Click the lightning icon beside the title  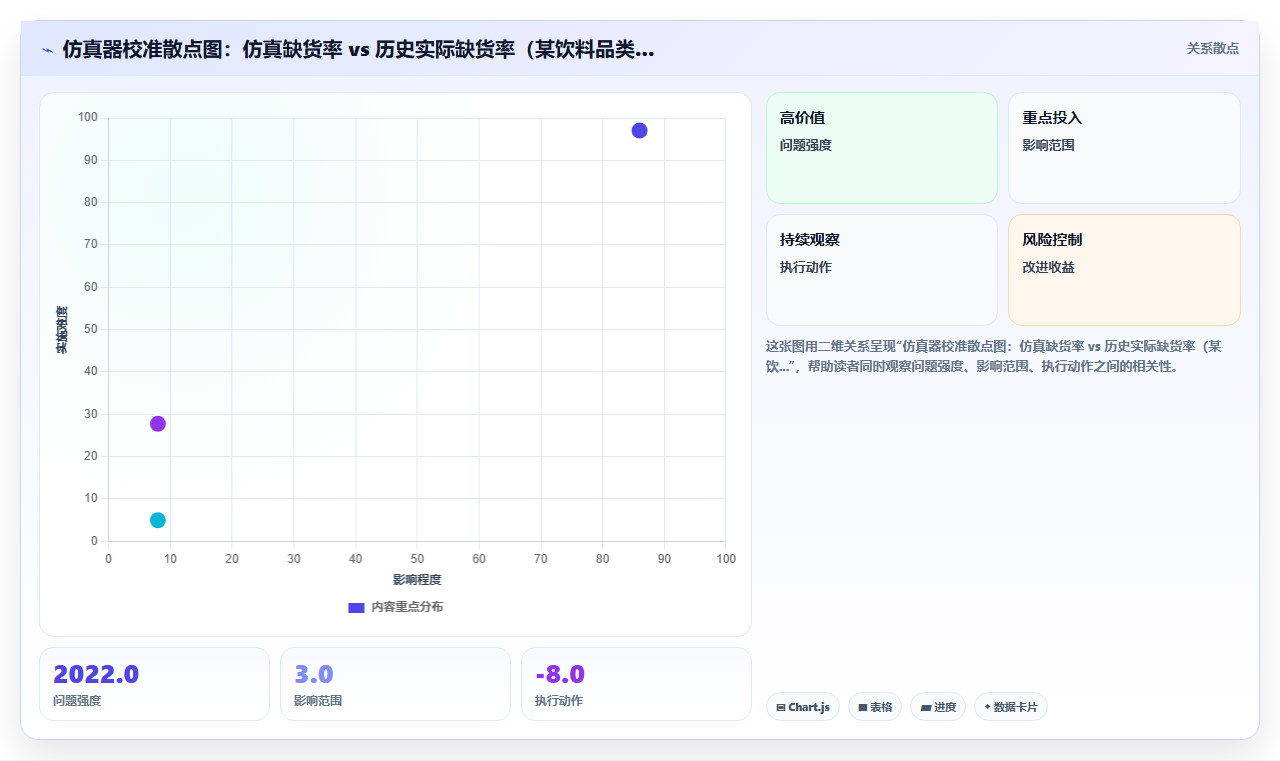(47, 50)
